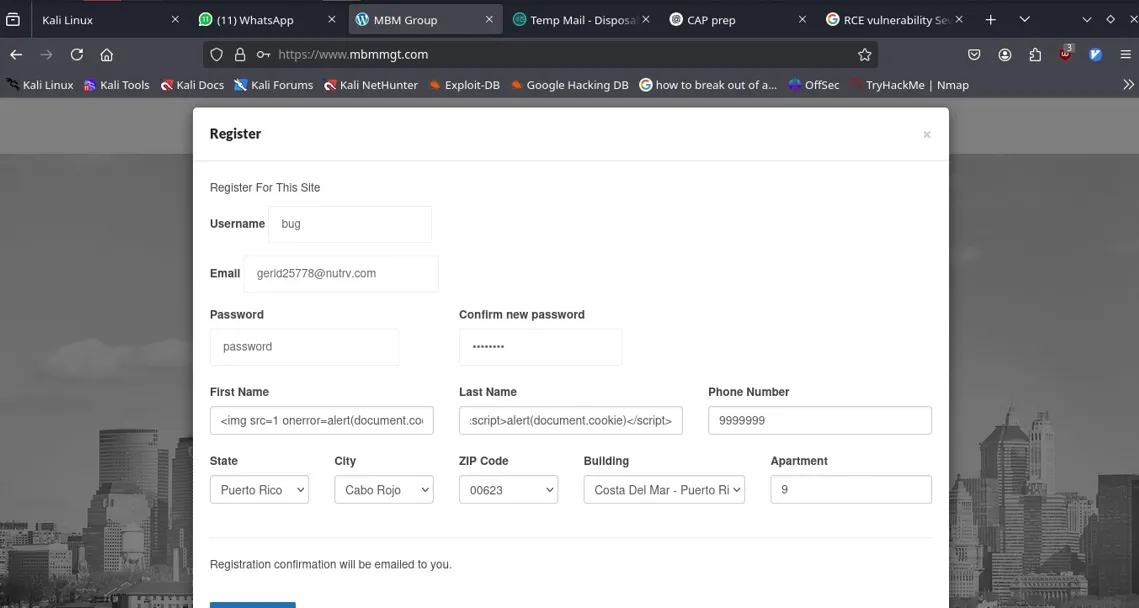Click the Firefox account icon
The width and height of the screenshot is (1139, 608).
(x=1005, y=55)
